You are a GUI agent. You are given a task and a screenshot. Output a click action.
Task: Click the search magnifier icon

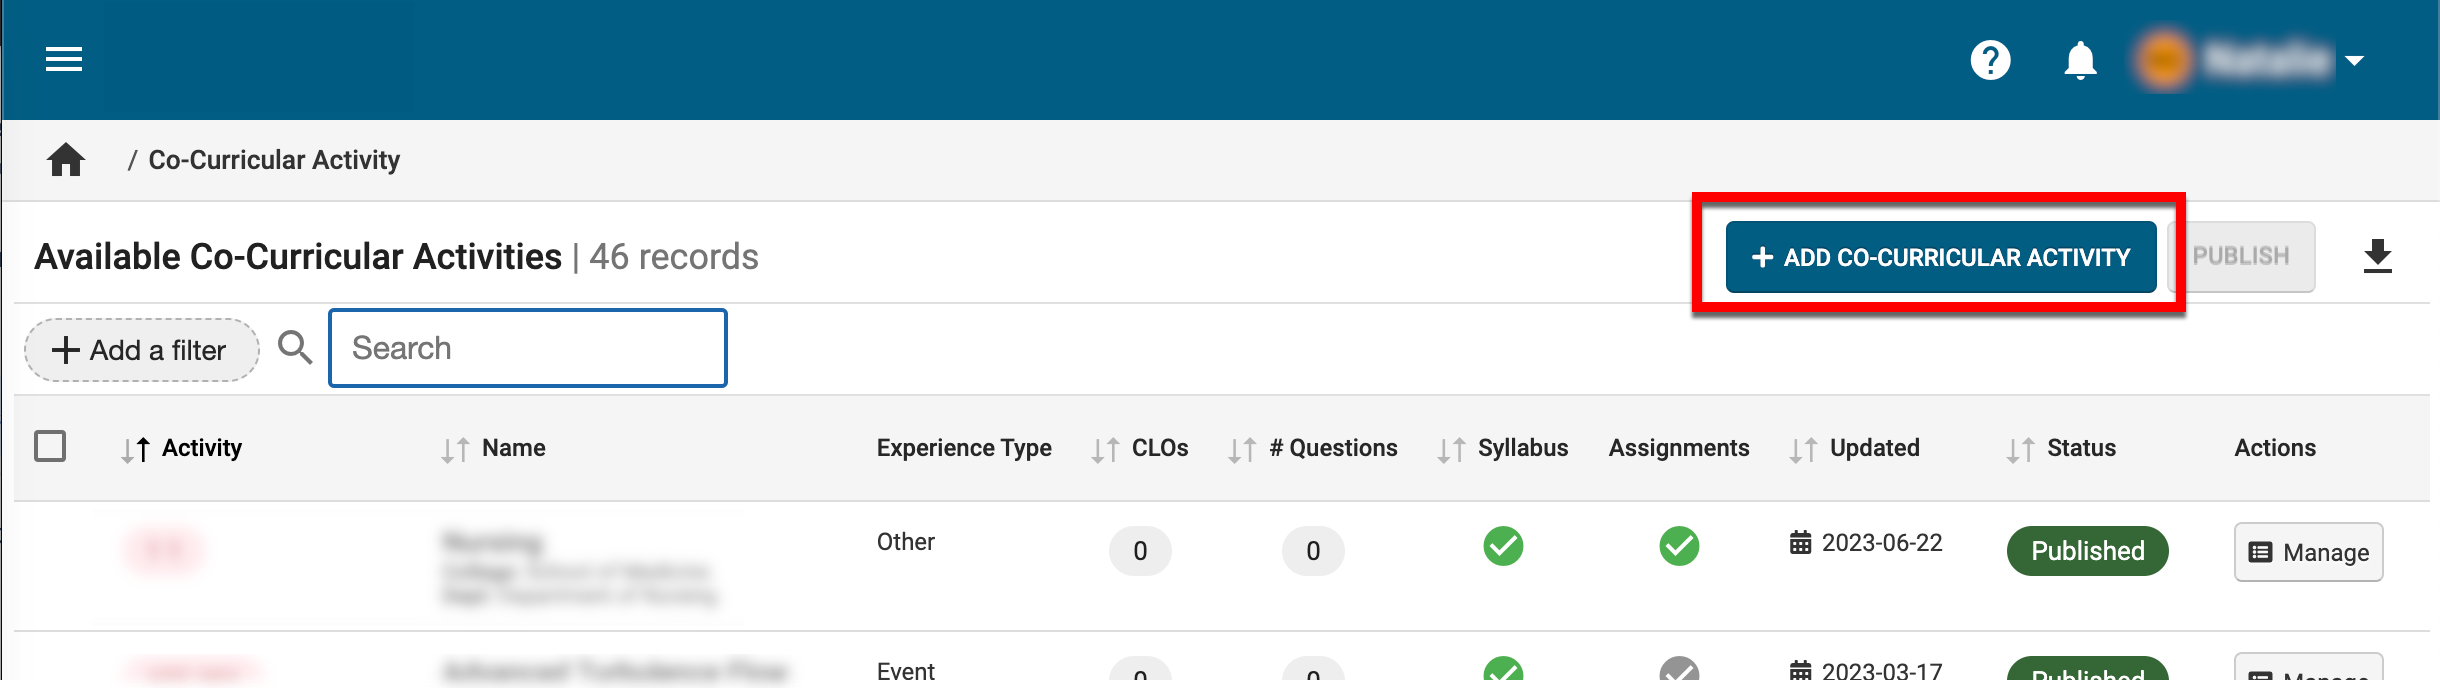point(295,348)
